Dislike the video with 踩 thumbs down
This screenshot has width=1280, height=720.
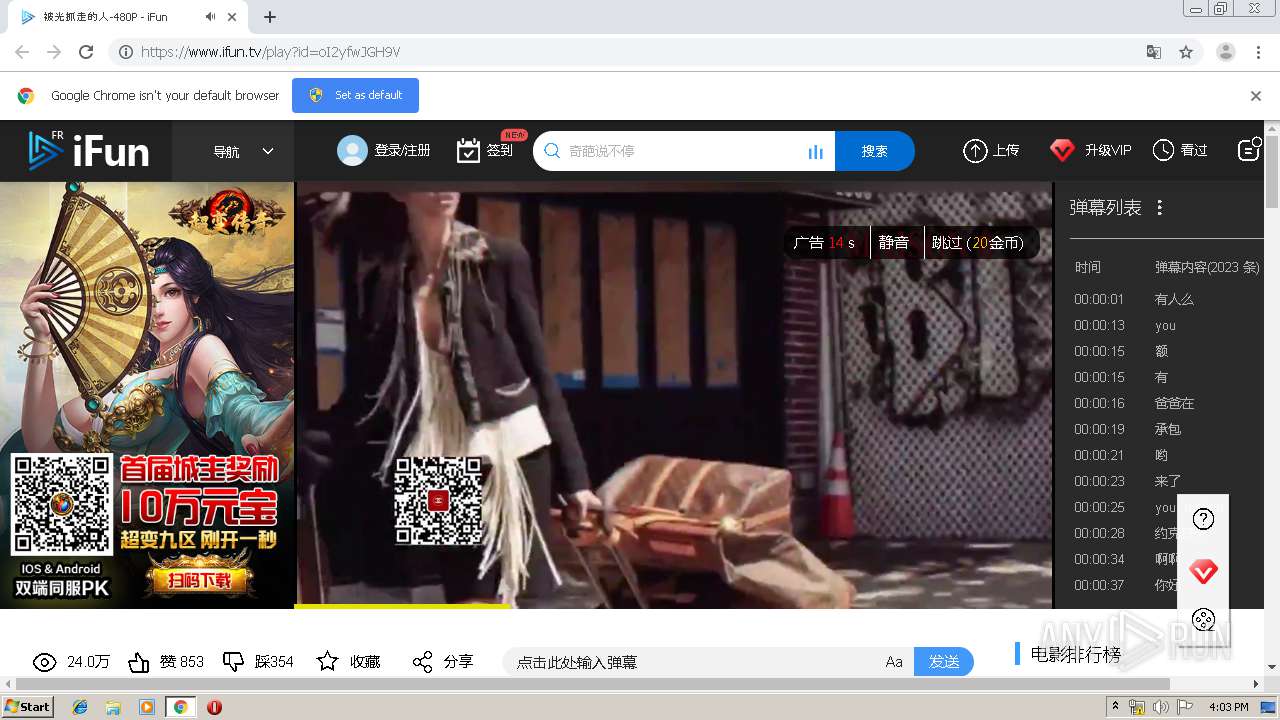click(233, 662)
